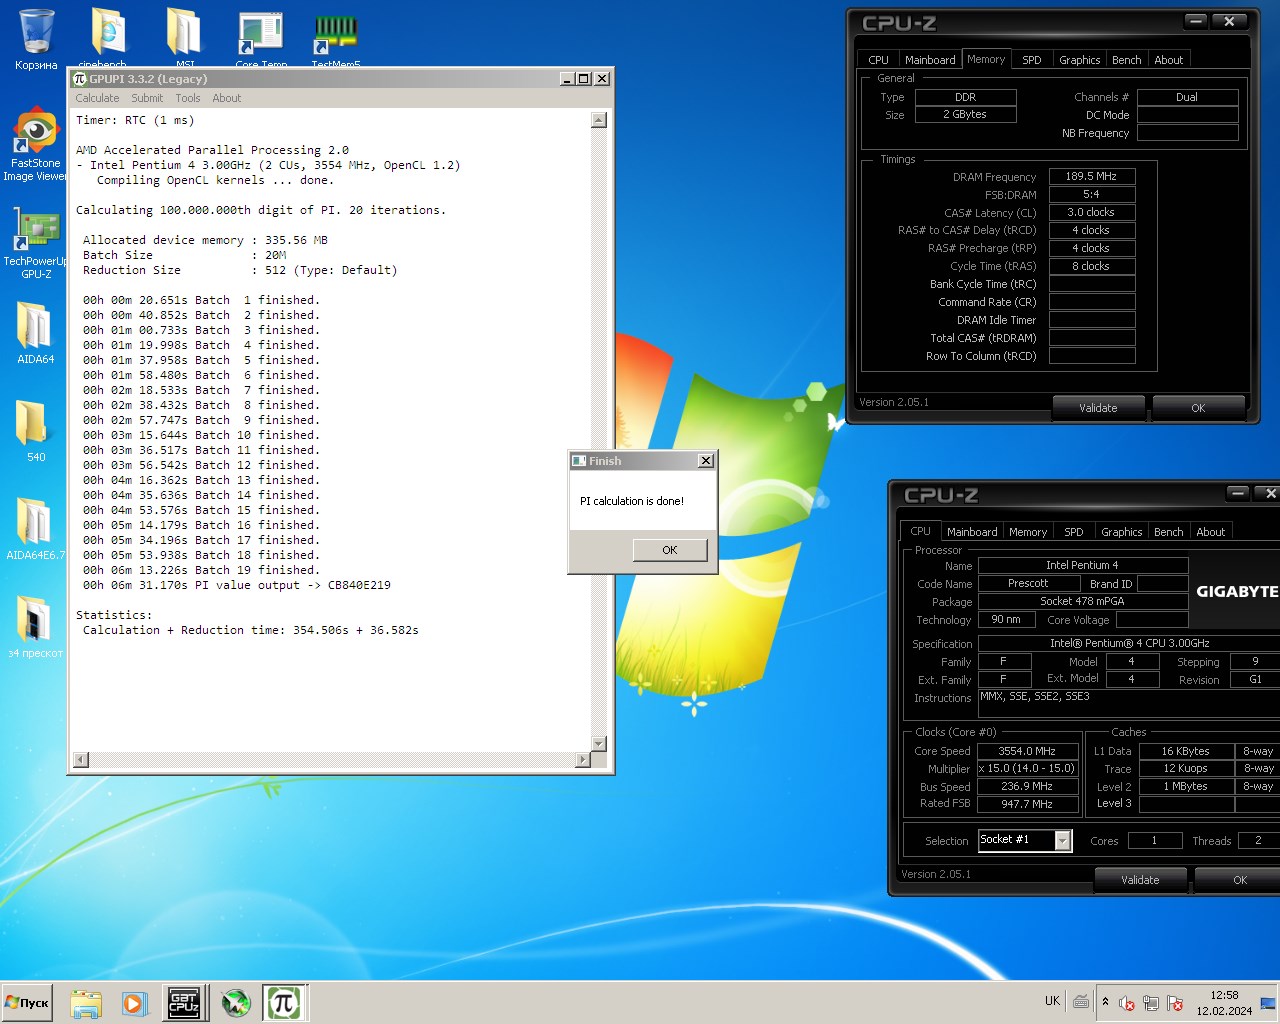Launch the Core Temp desktop shortcut

click(x=261, y=40)
